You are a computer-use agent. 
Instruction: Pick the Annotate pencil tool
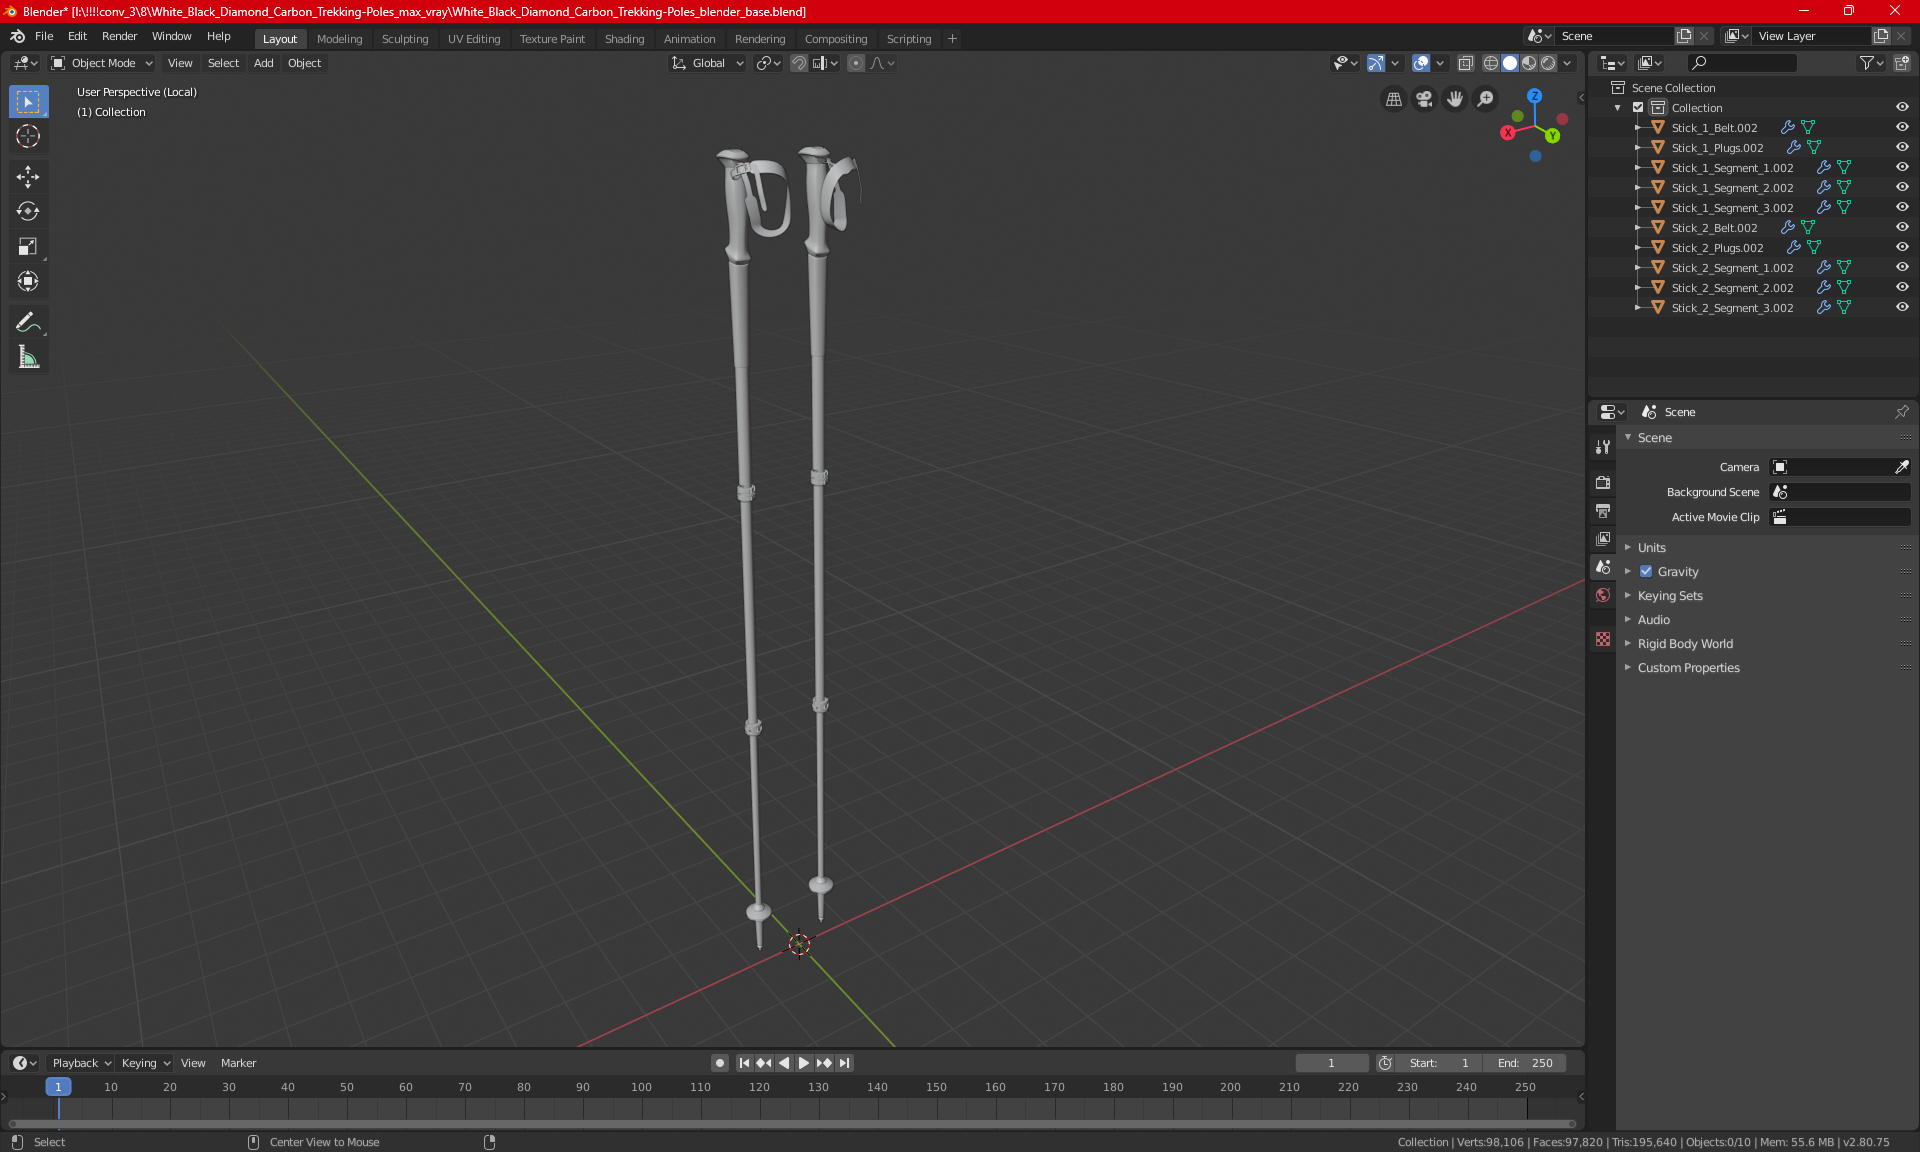pos(28,322)
